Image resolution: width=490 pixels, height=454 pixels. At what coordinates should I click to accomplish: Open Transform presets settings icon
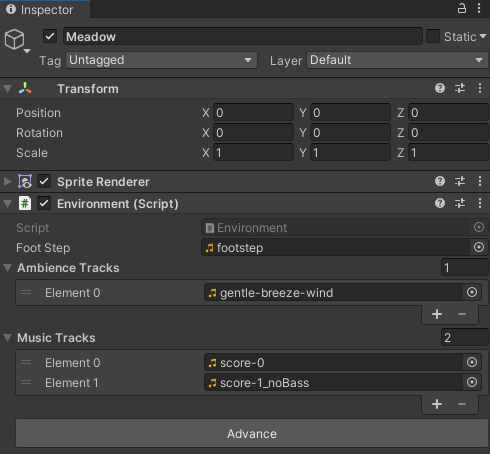460,88
